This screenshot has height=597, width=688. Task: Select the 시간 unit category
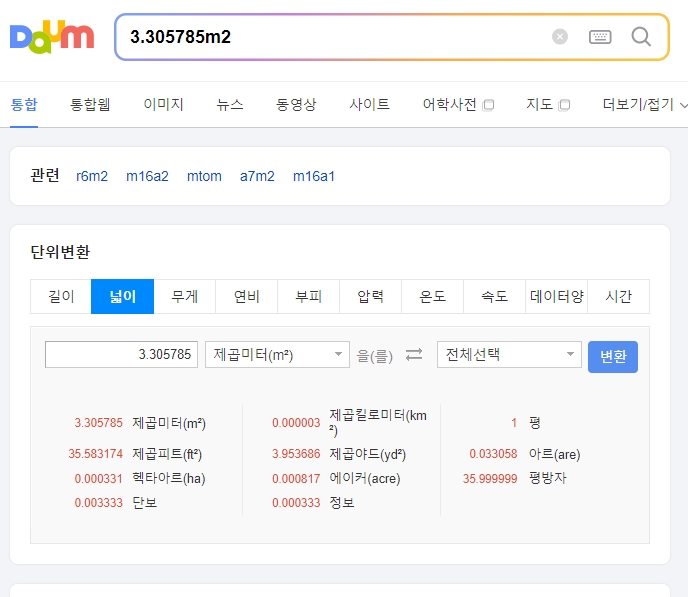[x=619, y=297]
